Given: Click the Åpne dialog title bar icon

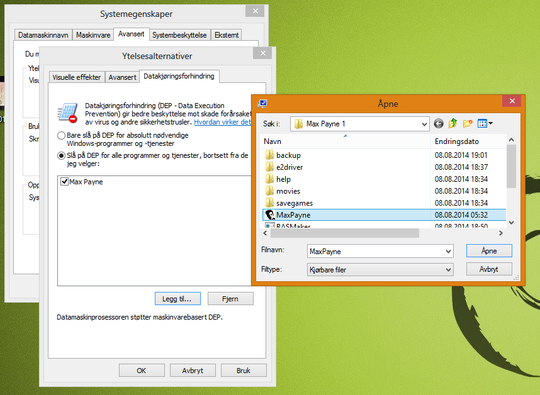Looking at the screenshot, I should [262, 103].
